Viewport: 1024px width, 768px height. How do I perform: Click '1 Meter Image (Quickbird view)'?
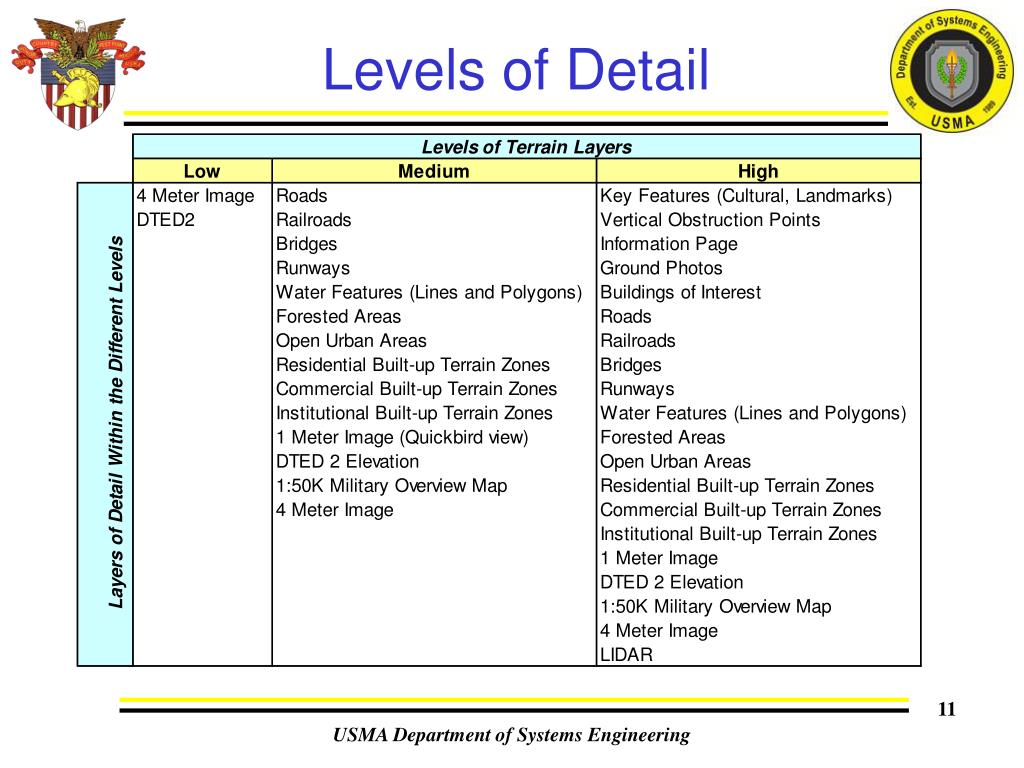point(402,438)
